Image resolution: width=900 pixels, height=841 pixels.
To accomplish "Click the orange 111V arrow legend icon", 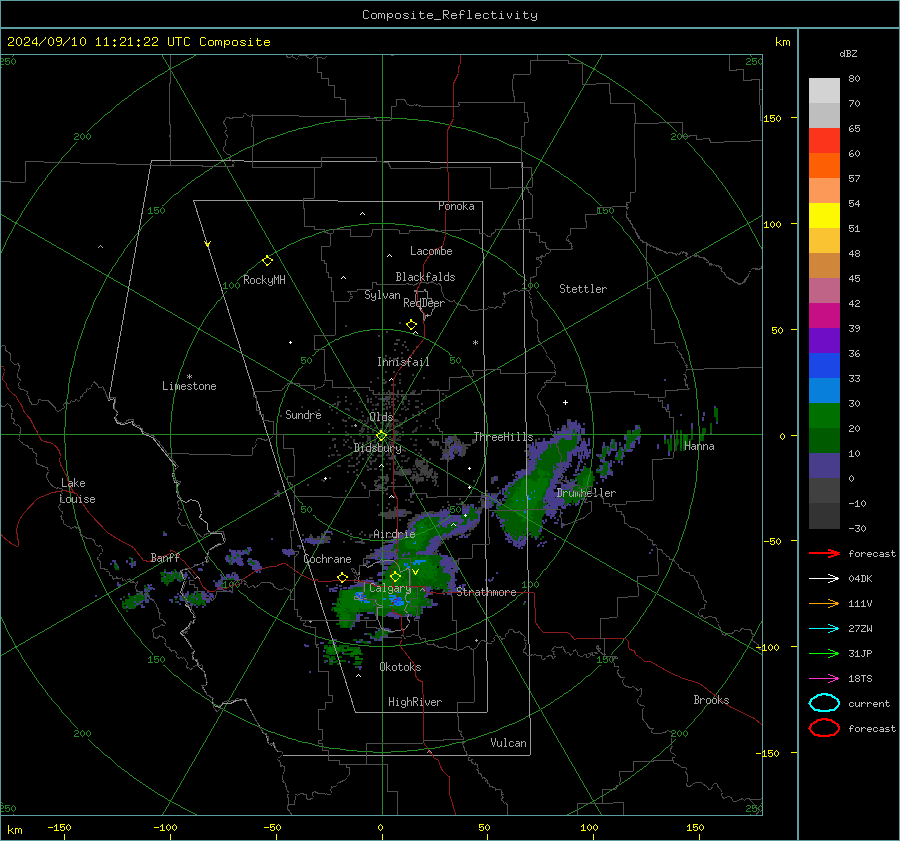I will (x=824, y=603).
